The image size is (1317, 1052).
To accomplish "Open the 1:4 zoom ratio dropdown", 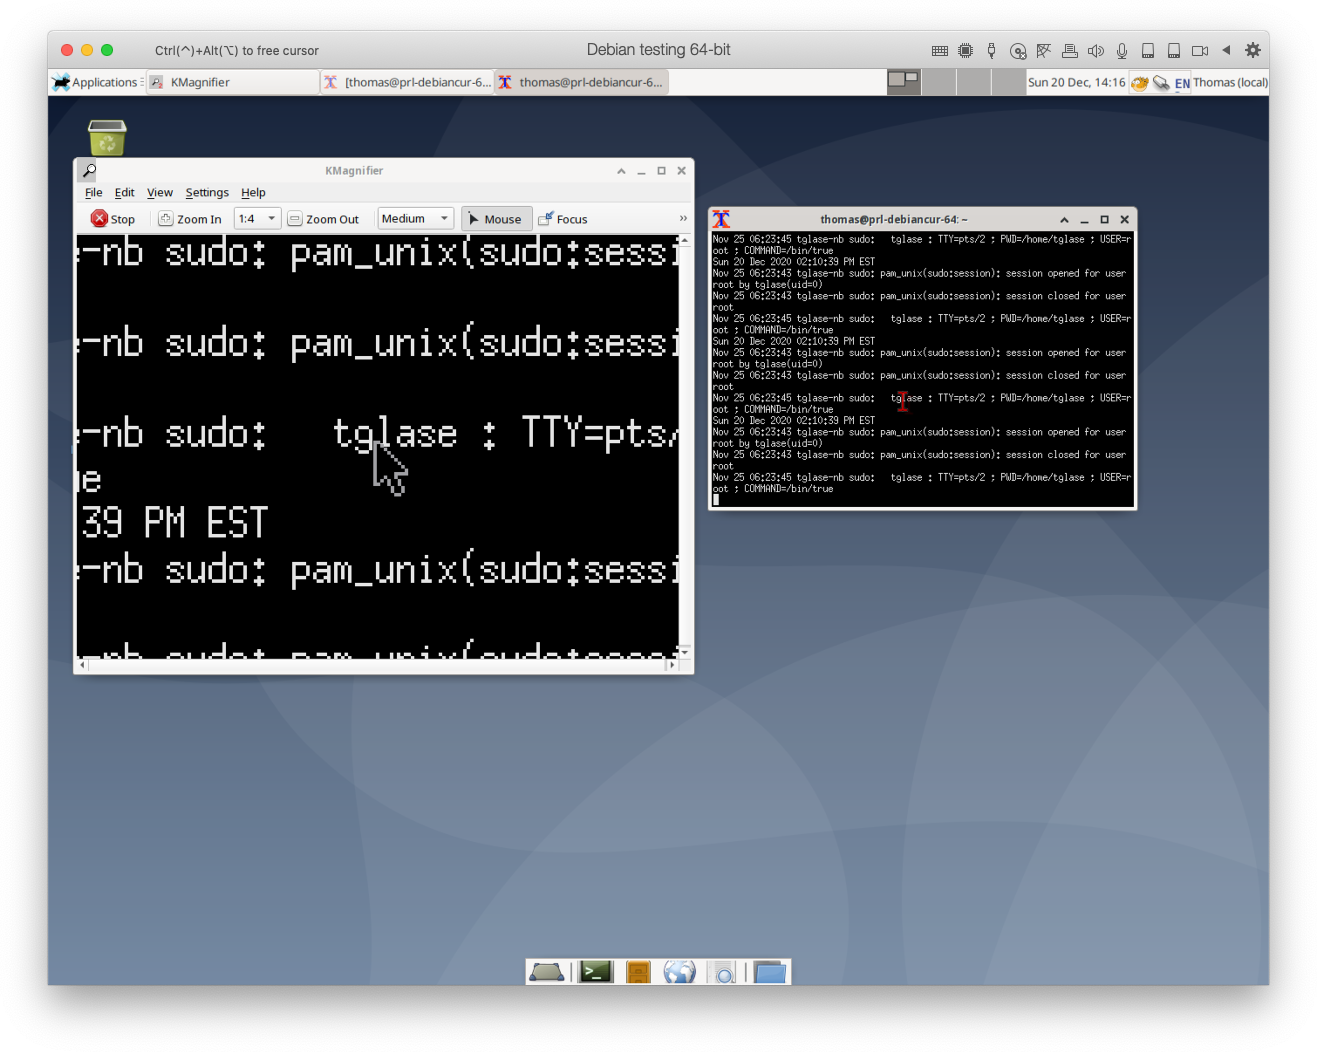I will 257,219.
